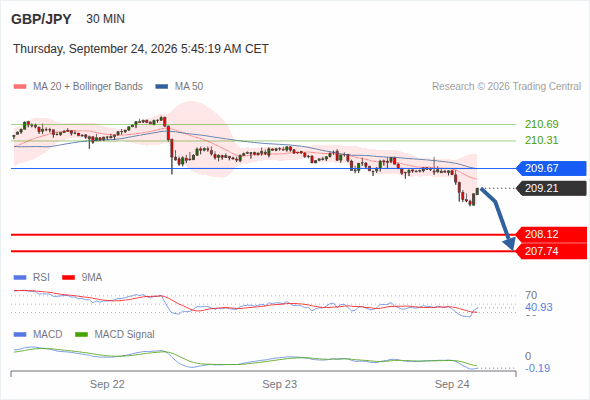
Task: Select the 209.67 blue pivot price tag
Action: (551, 168)
